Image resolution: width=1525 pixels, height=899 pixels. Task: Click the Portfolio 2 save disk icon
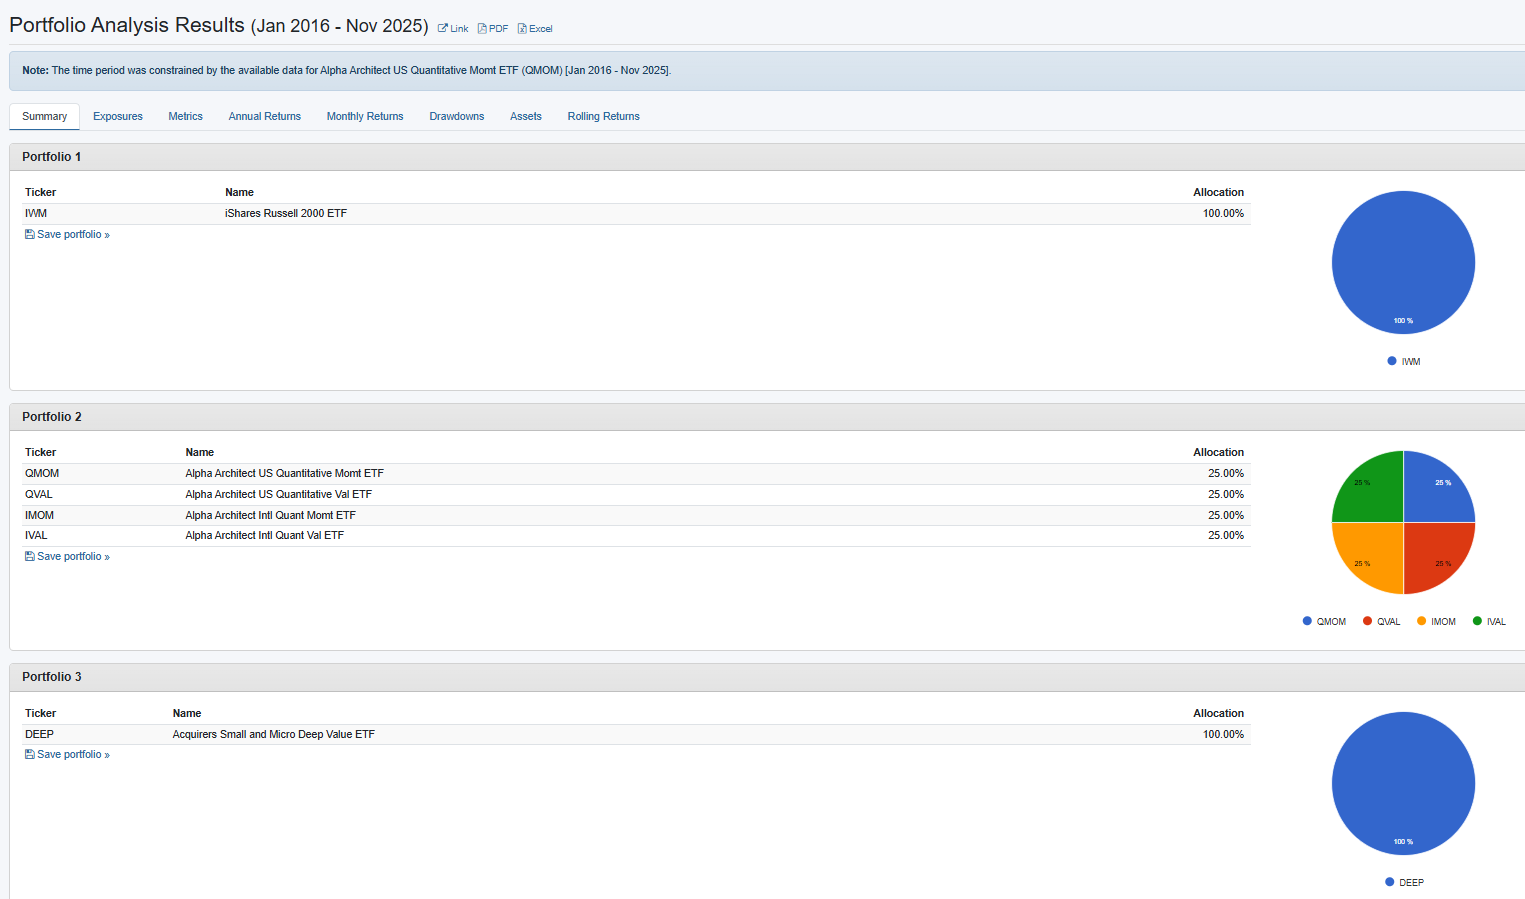(x=29, y=556)
